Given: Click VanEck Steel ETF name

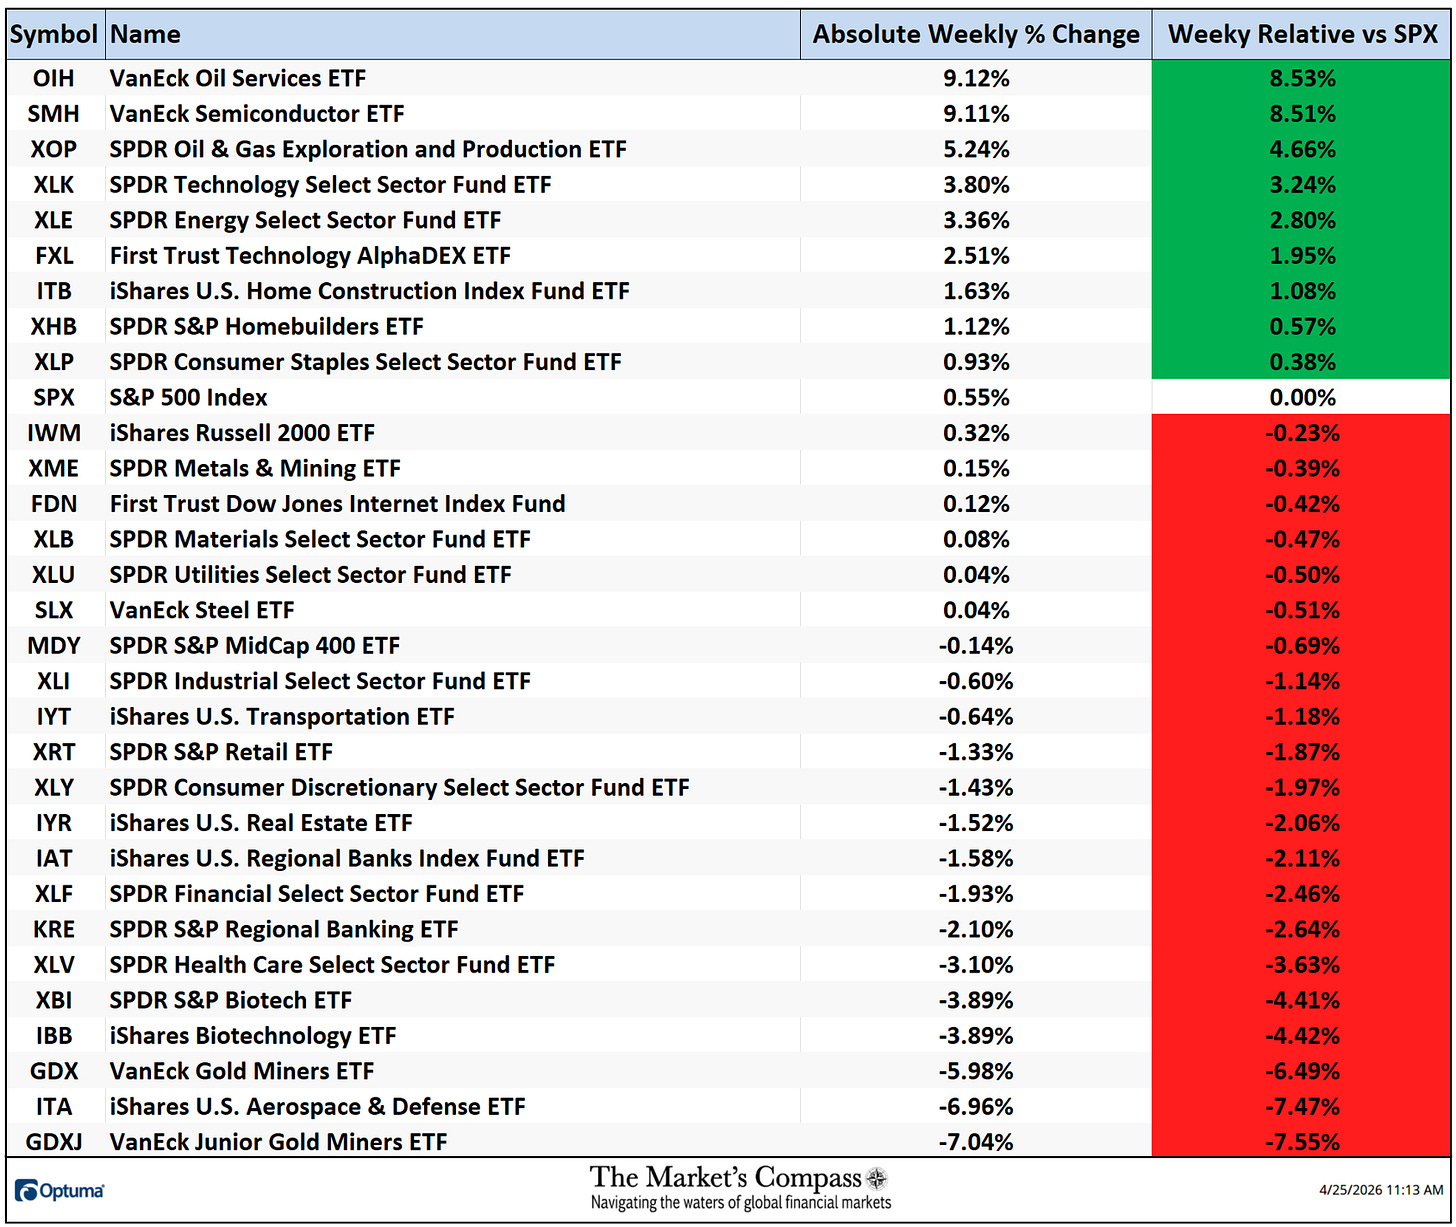Looking at the screenshot, I should tap(202, 610).
